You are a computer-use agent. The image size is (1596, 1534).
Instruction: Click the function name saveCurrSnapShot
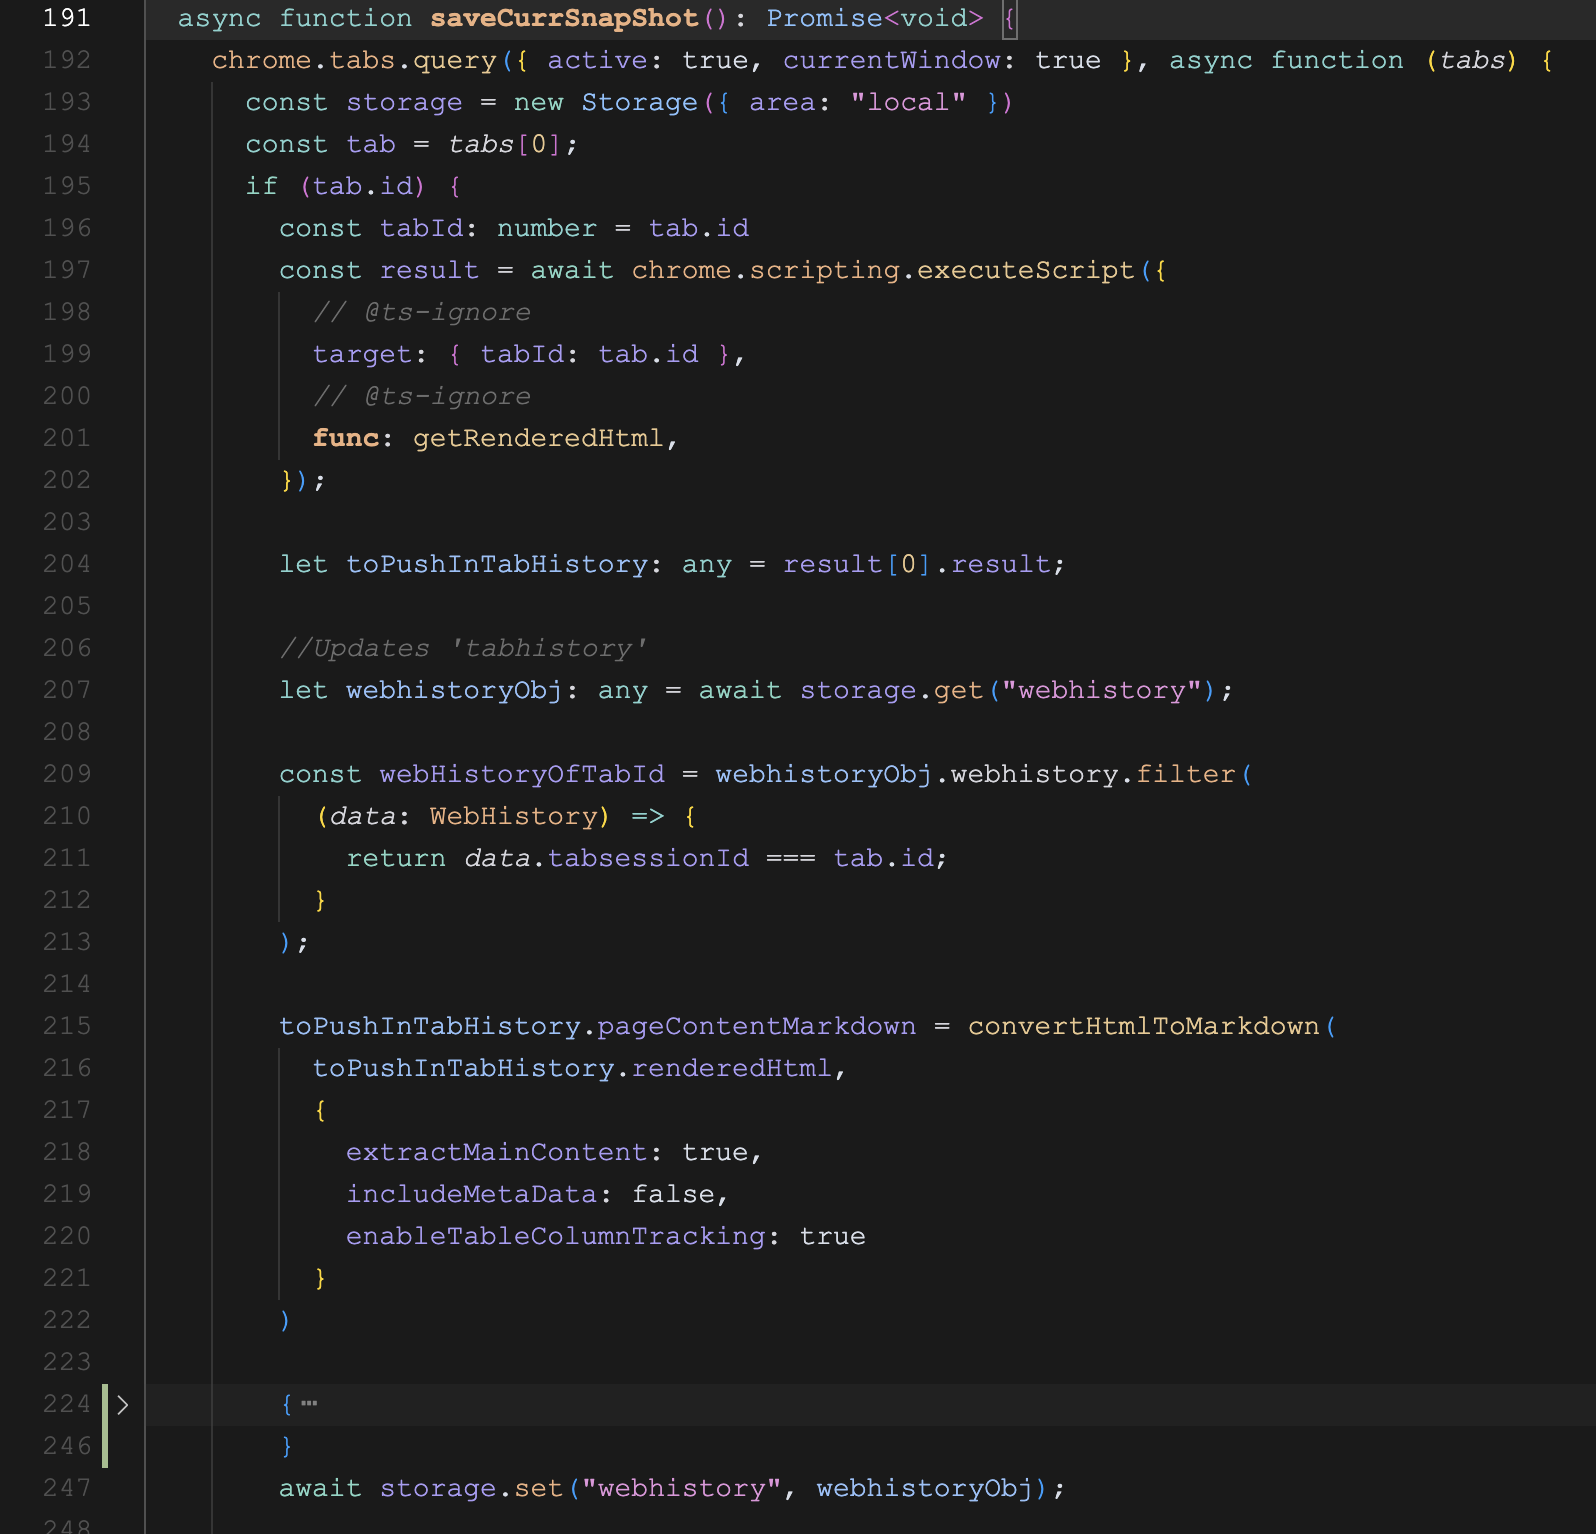tap(564, 18)
